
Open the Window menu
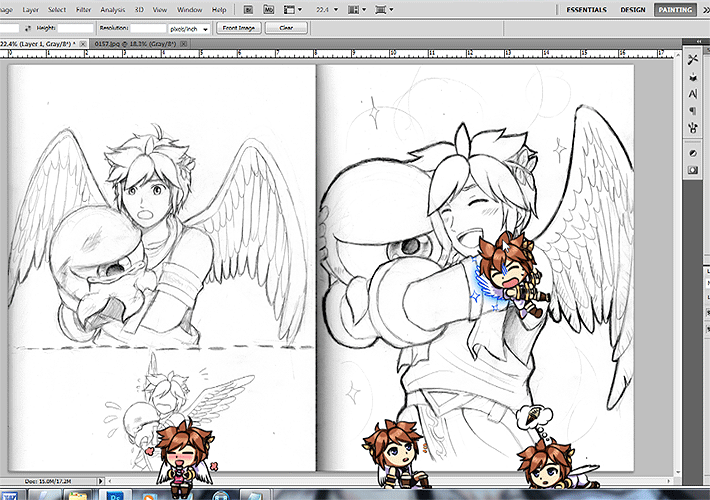click(189, 10)
